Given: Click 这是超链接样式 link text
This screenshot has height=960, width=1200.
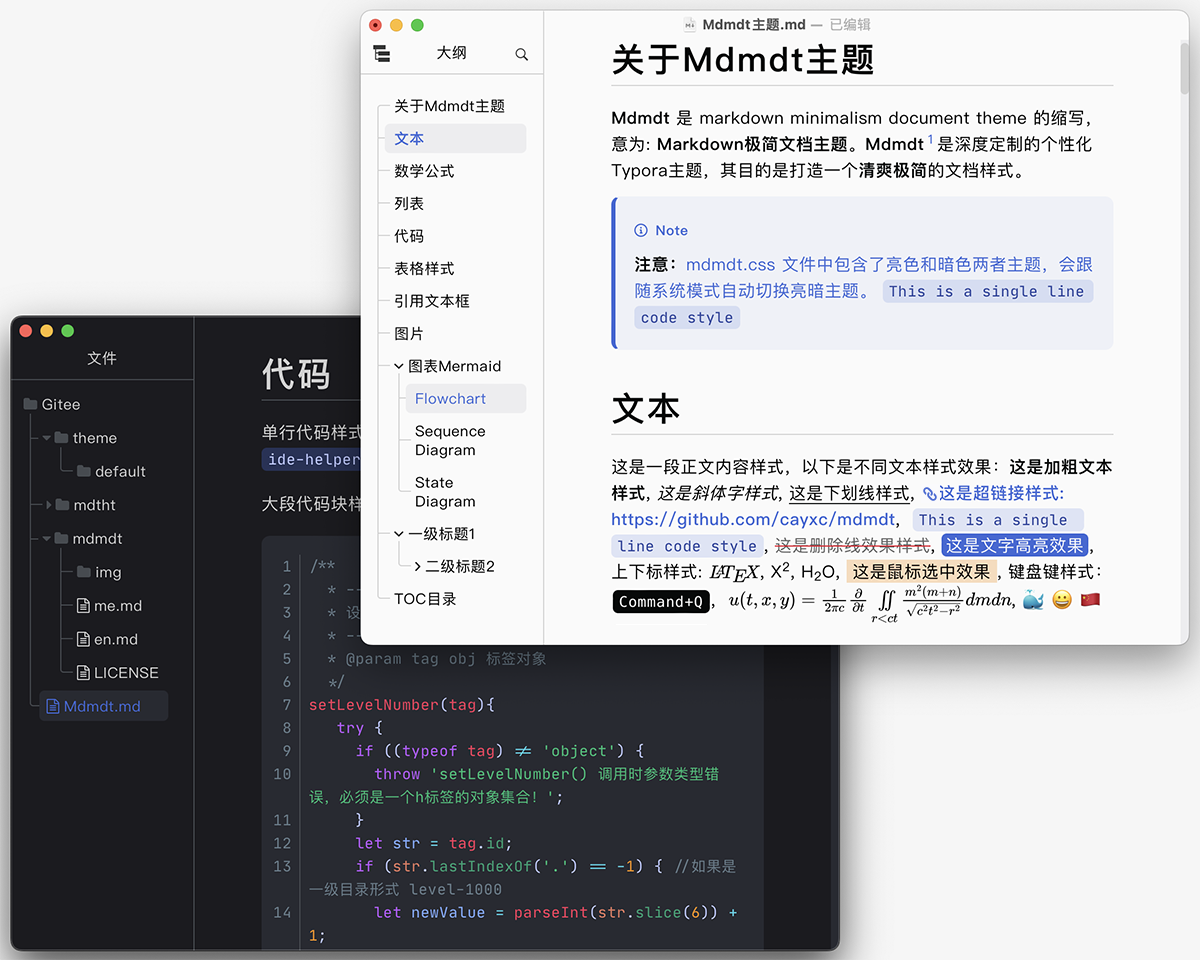Looking at the screenshot, I should (x=1002, y=494).
